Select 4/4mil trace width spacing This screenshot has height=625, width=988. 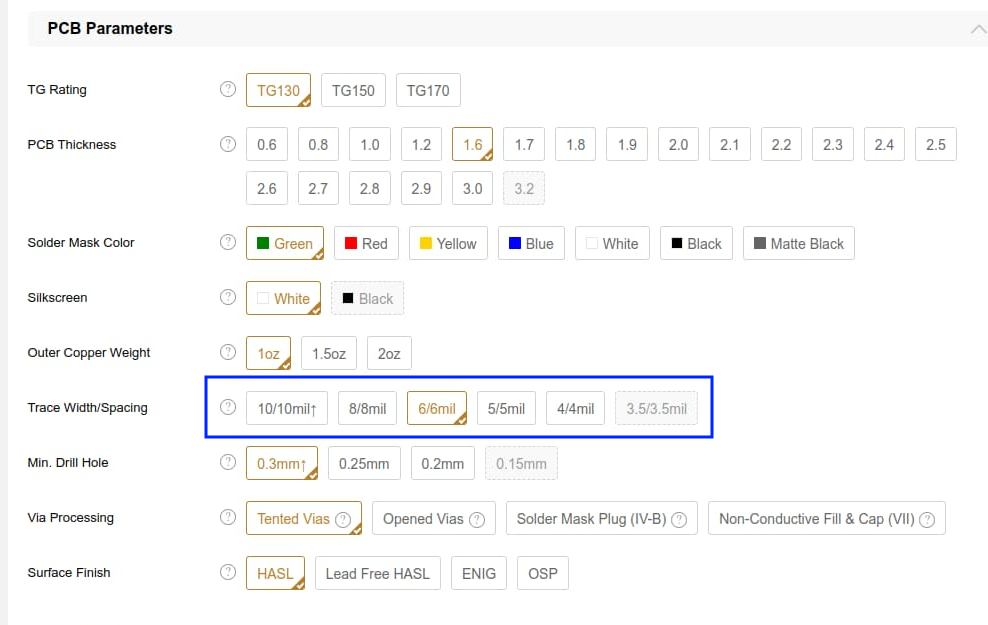(575, 408)
